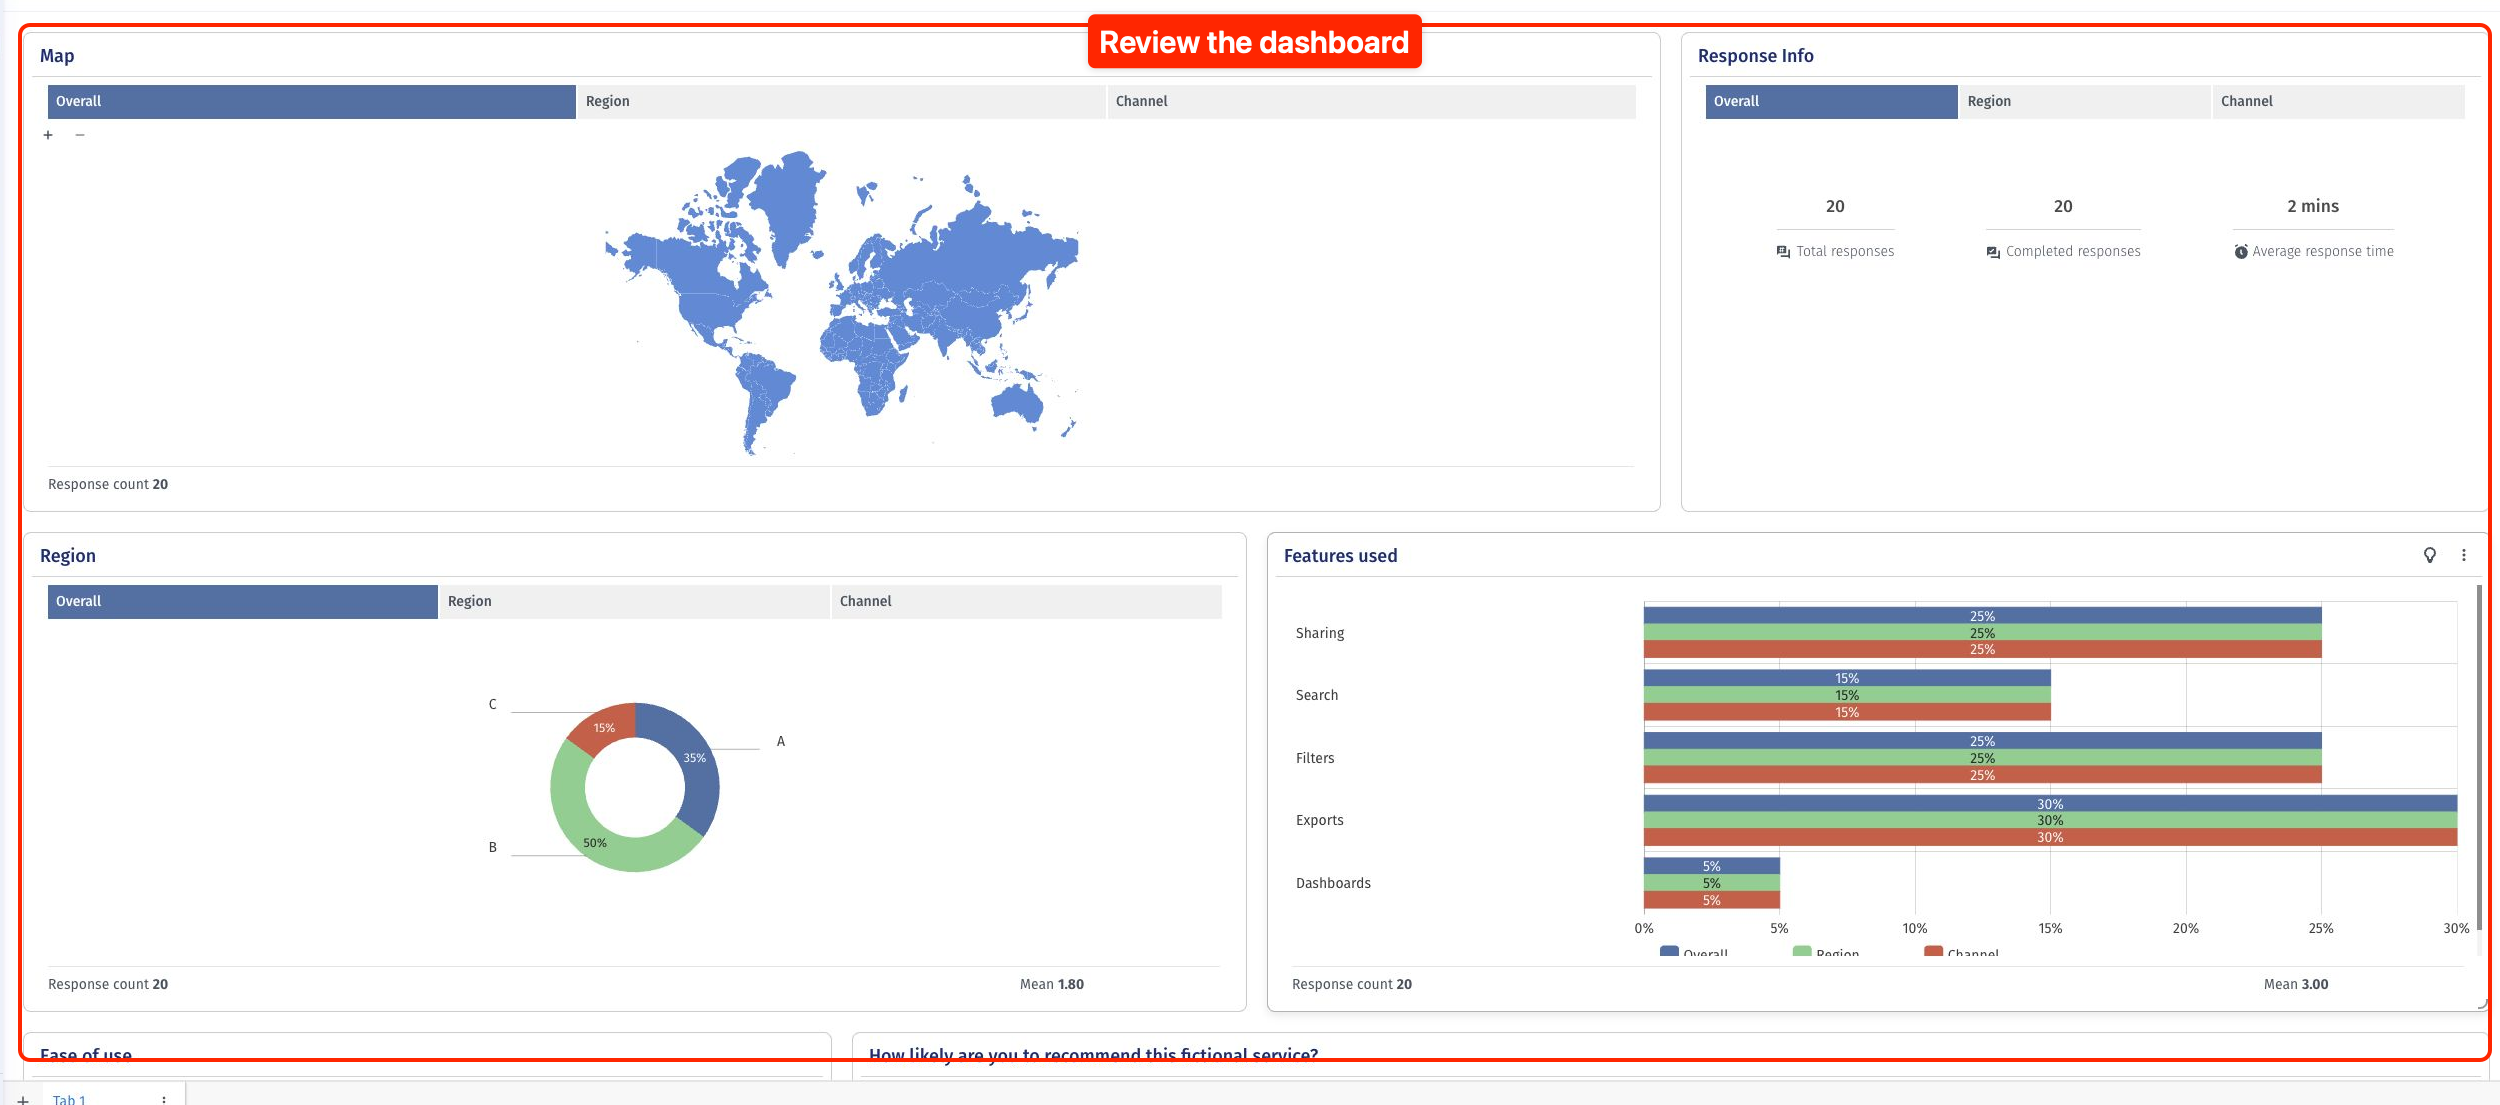
Task: Switch Region widget to Region tab
Action: pyautogui.click(x=635, y=601)
